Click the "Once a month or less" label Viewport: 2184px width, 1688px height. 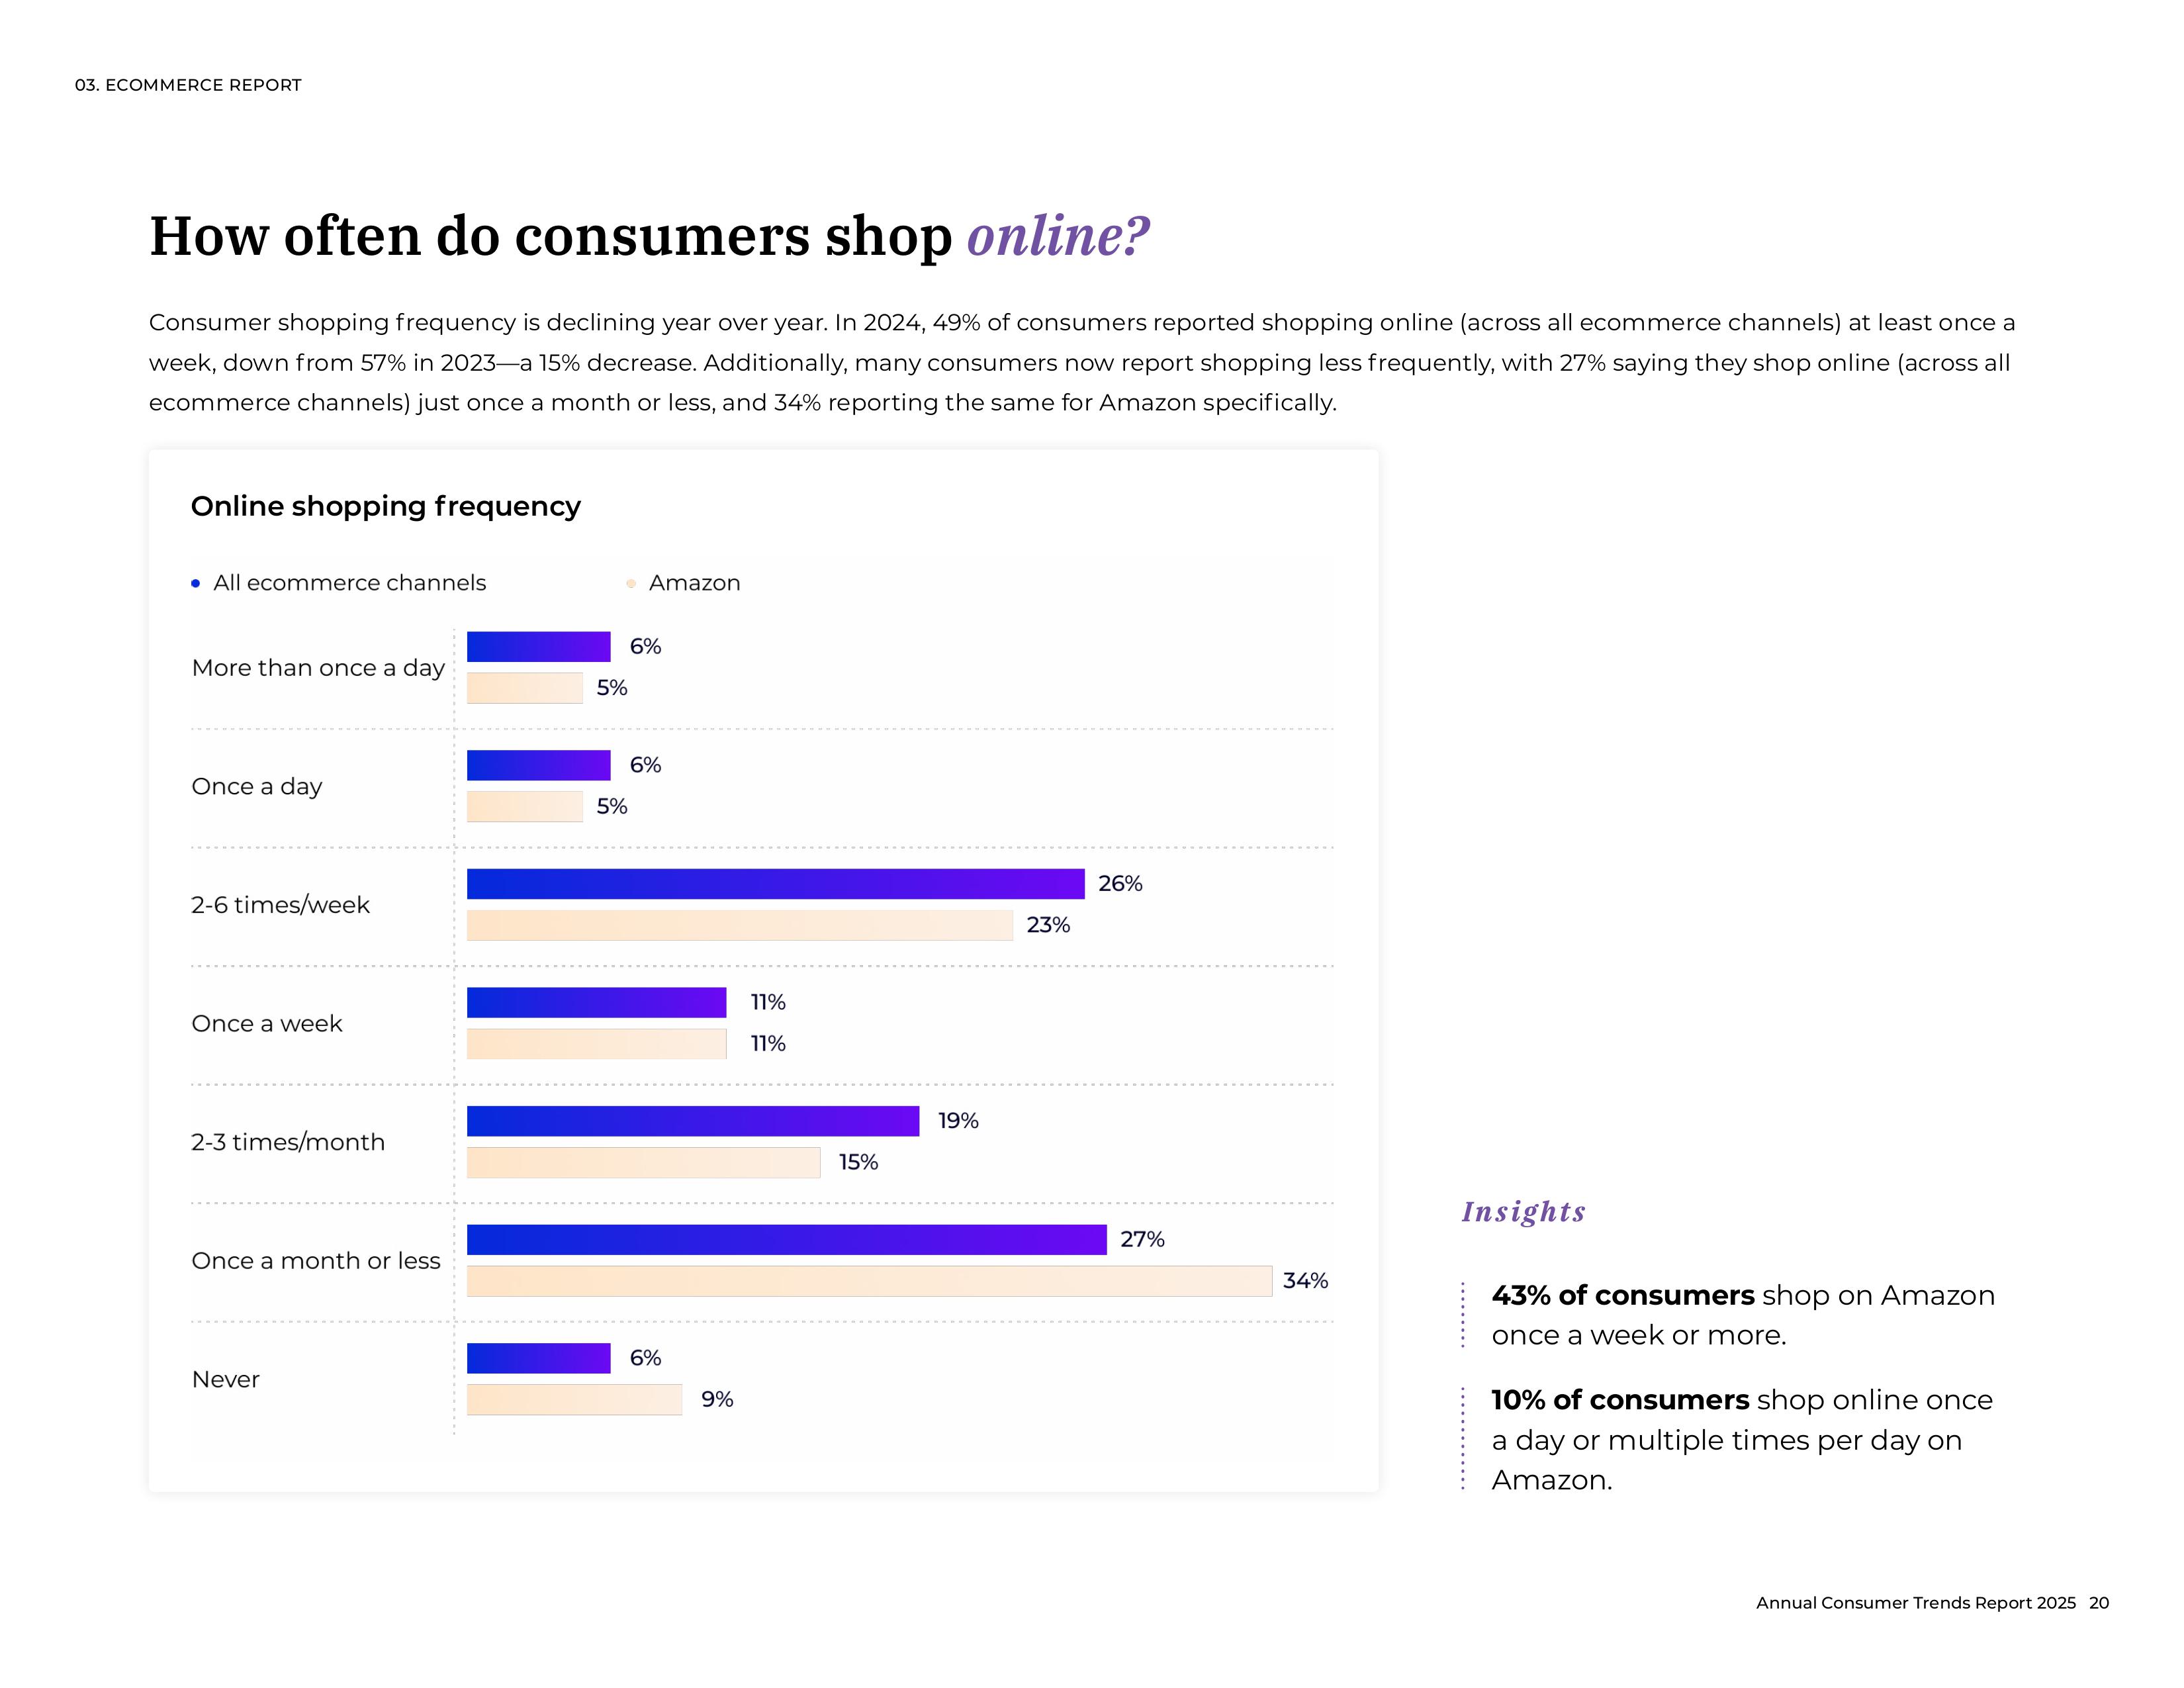[x=316, y=1261]
